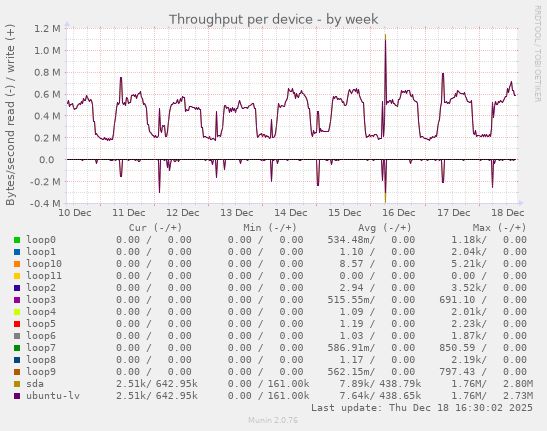Click the '0.0' y-axis label
This screenshot has width=547, height=431.
47,160
